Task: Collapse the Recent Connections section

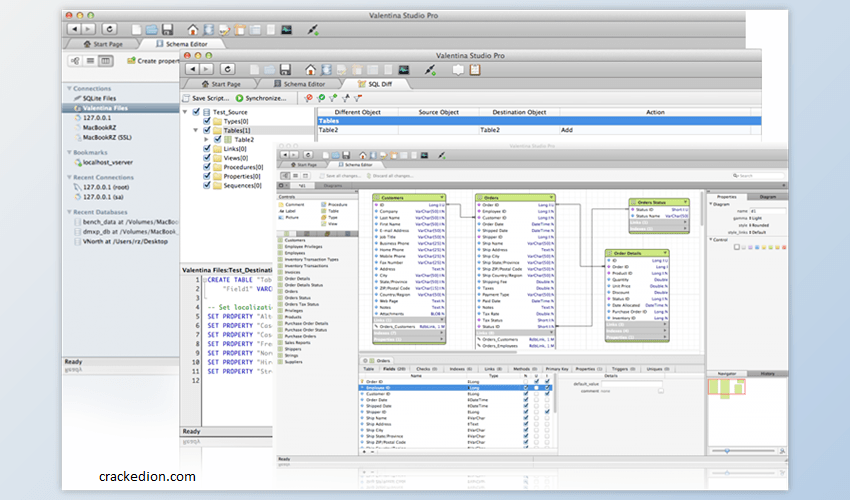Action: click(x=69, y=177)
